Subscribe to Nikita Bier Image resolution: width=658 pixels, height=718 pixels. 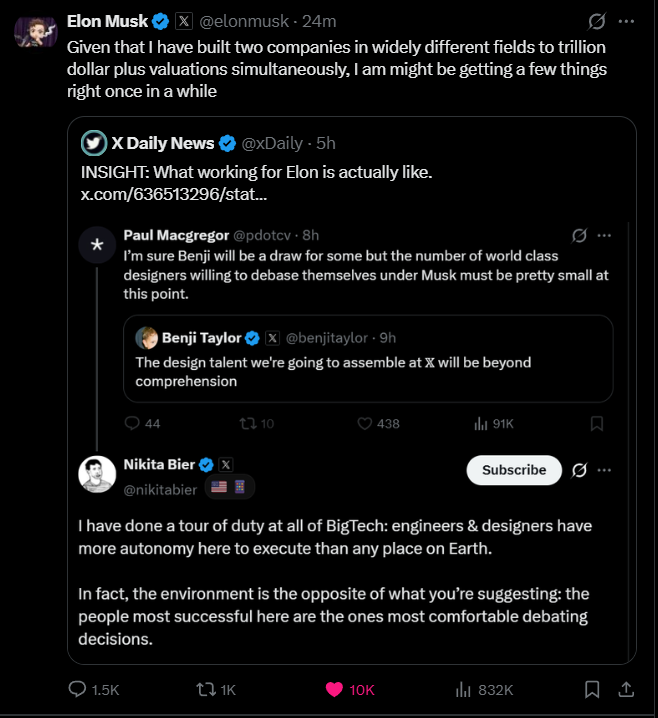tap(514, 470)
